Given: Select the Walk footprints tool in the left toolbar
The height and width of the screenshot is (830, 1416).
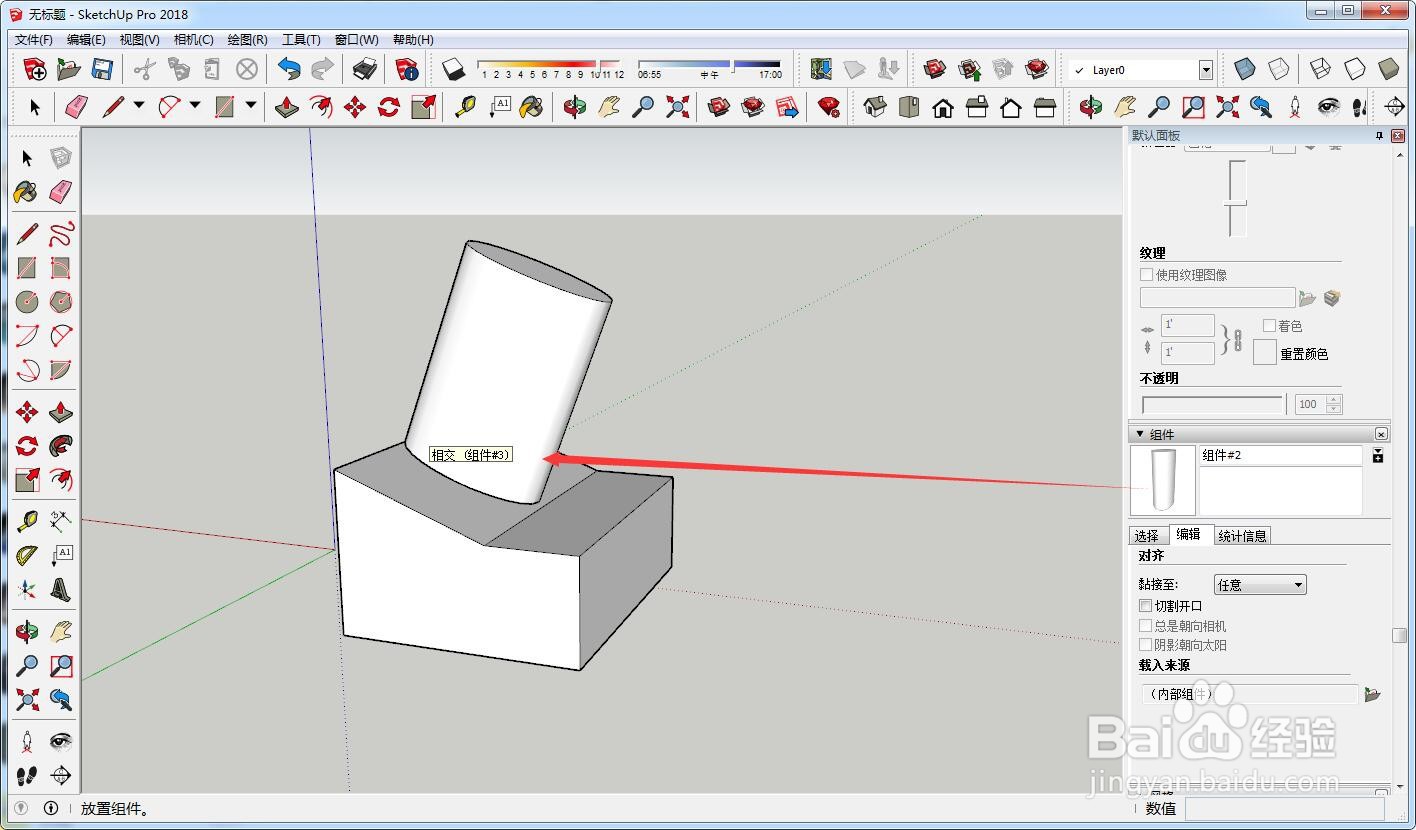Looking at the screenshot, I should [x=27, y=775].
